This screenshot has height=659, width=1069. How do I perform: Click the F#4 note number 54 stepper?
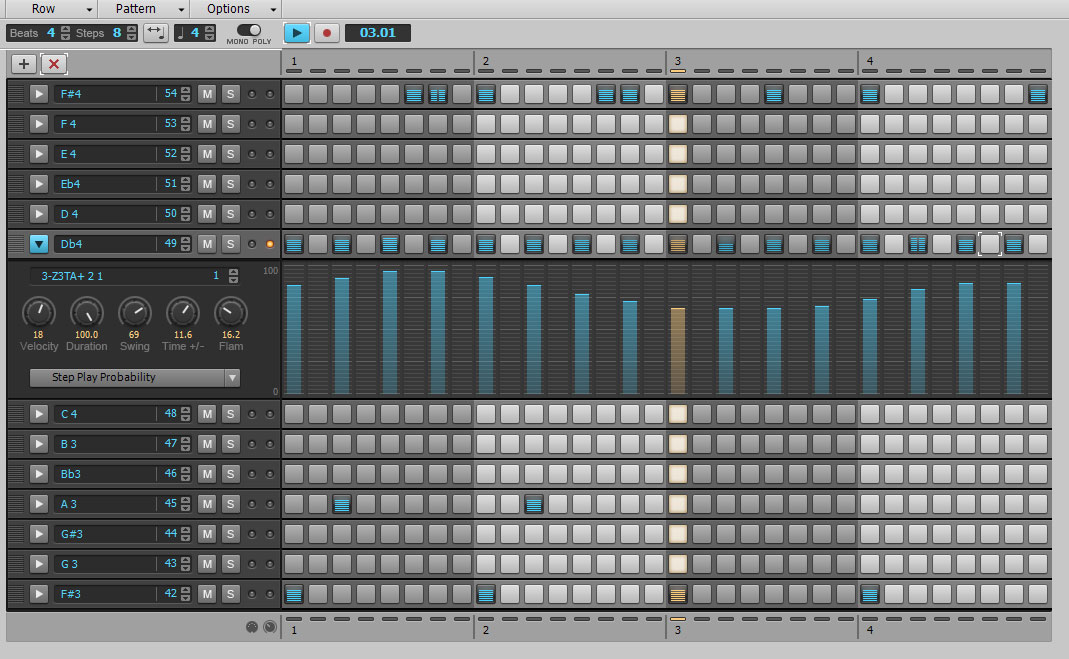pos(185,94)
